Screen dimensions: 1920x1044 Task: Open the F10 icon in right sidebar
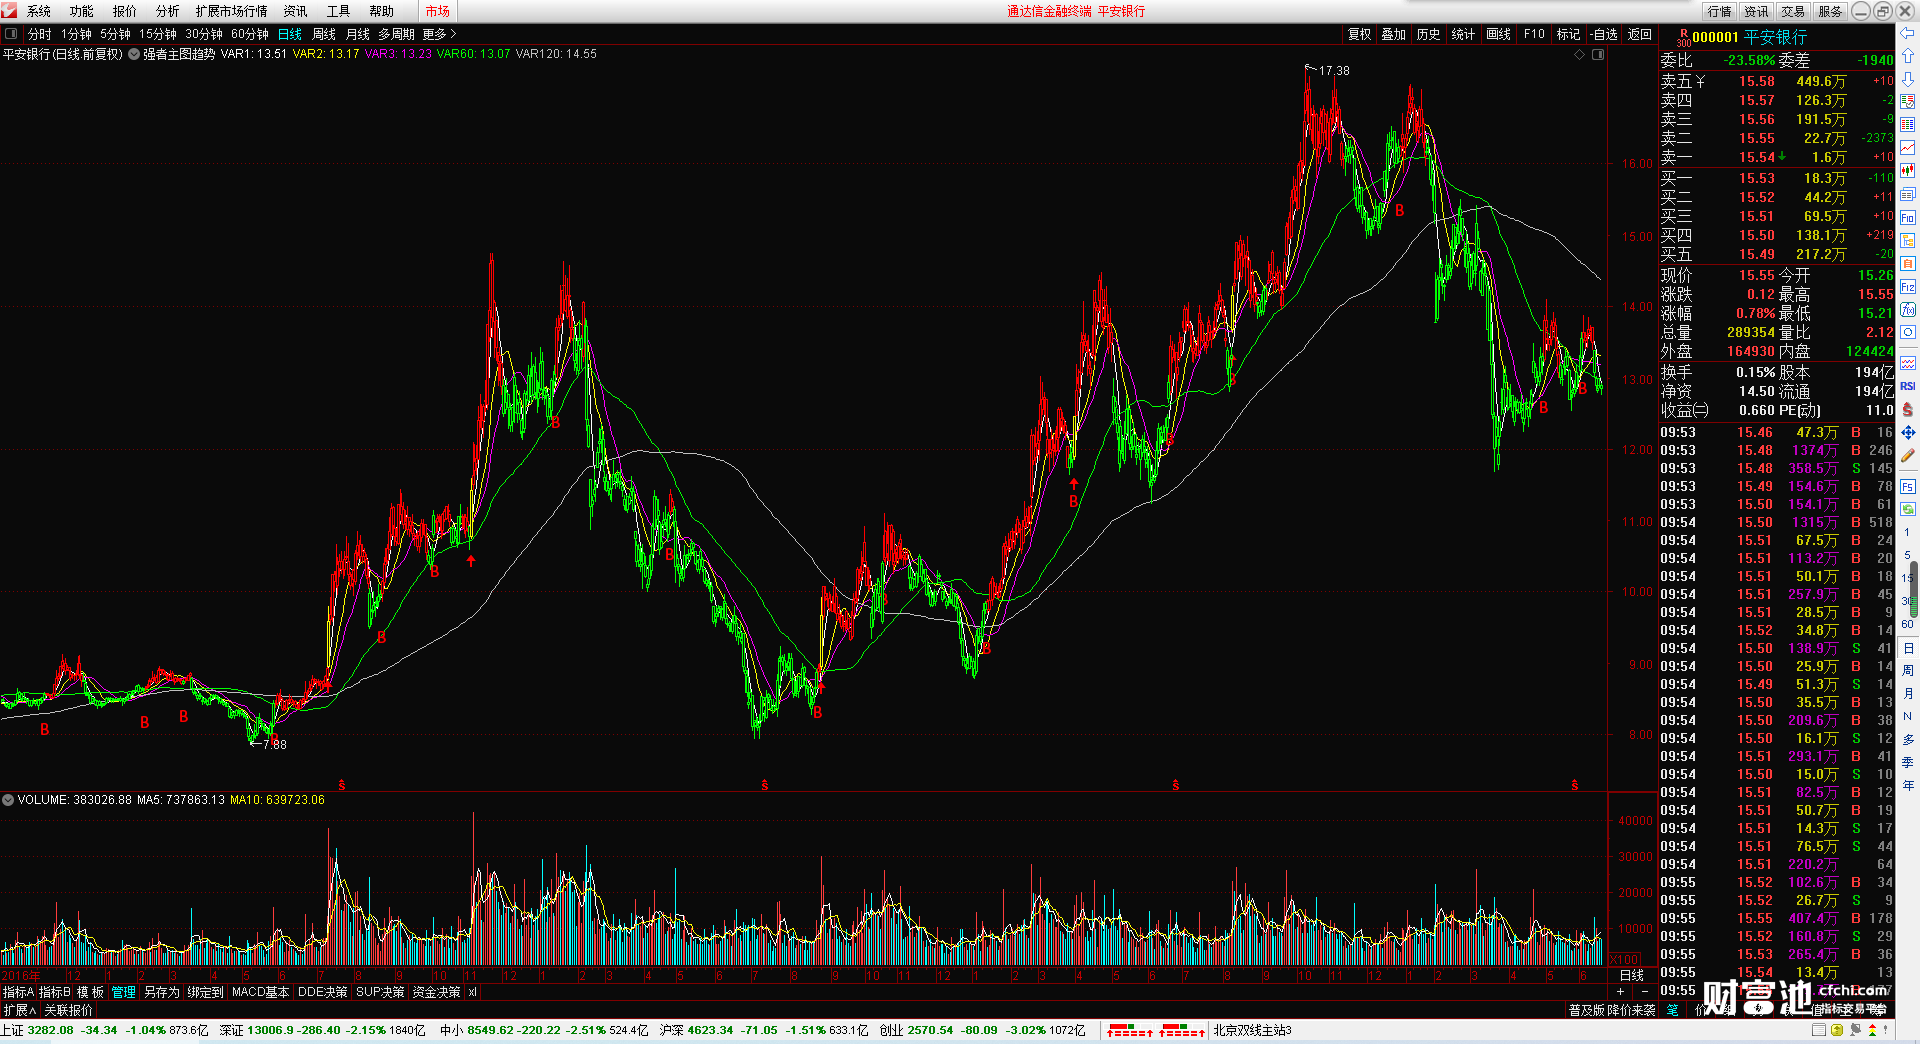click(1908, 217)
